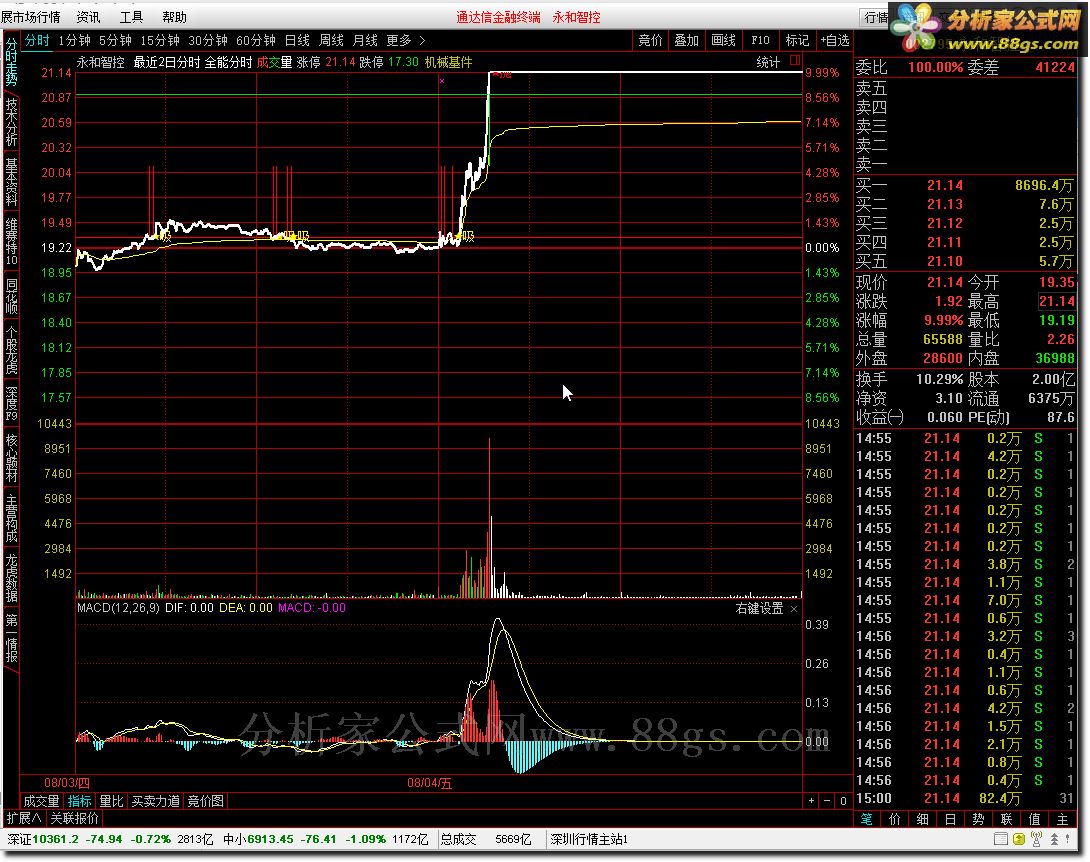1090x862 pixels.
Task: Add stock via +自选 button
Action: (834, 40)
